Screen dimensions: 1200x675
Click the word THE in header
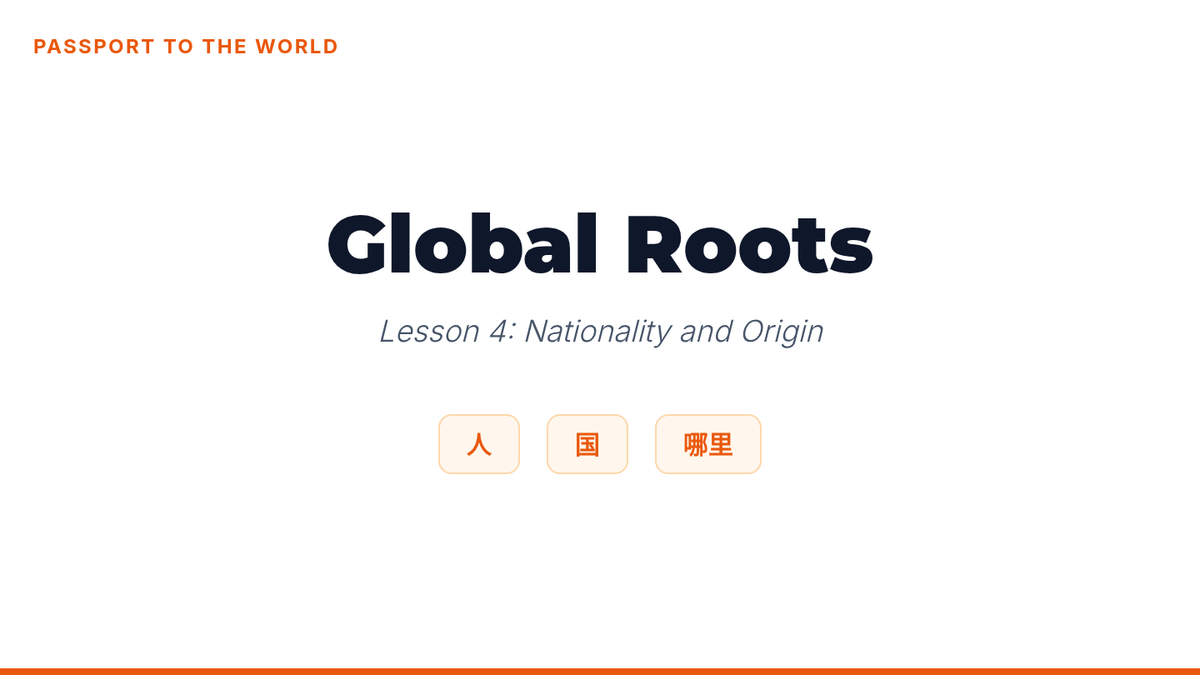pyautogui.click(x=225, y=47)
